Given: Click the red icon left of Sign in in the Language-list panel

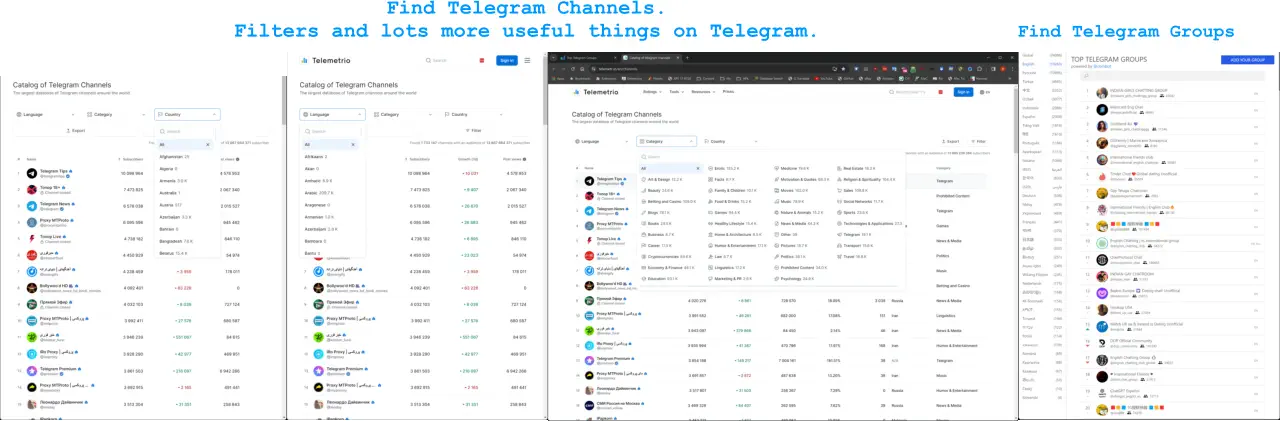Looking at the screenshot, I should tap(484, 60).
